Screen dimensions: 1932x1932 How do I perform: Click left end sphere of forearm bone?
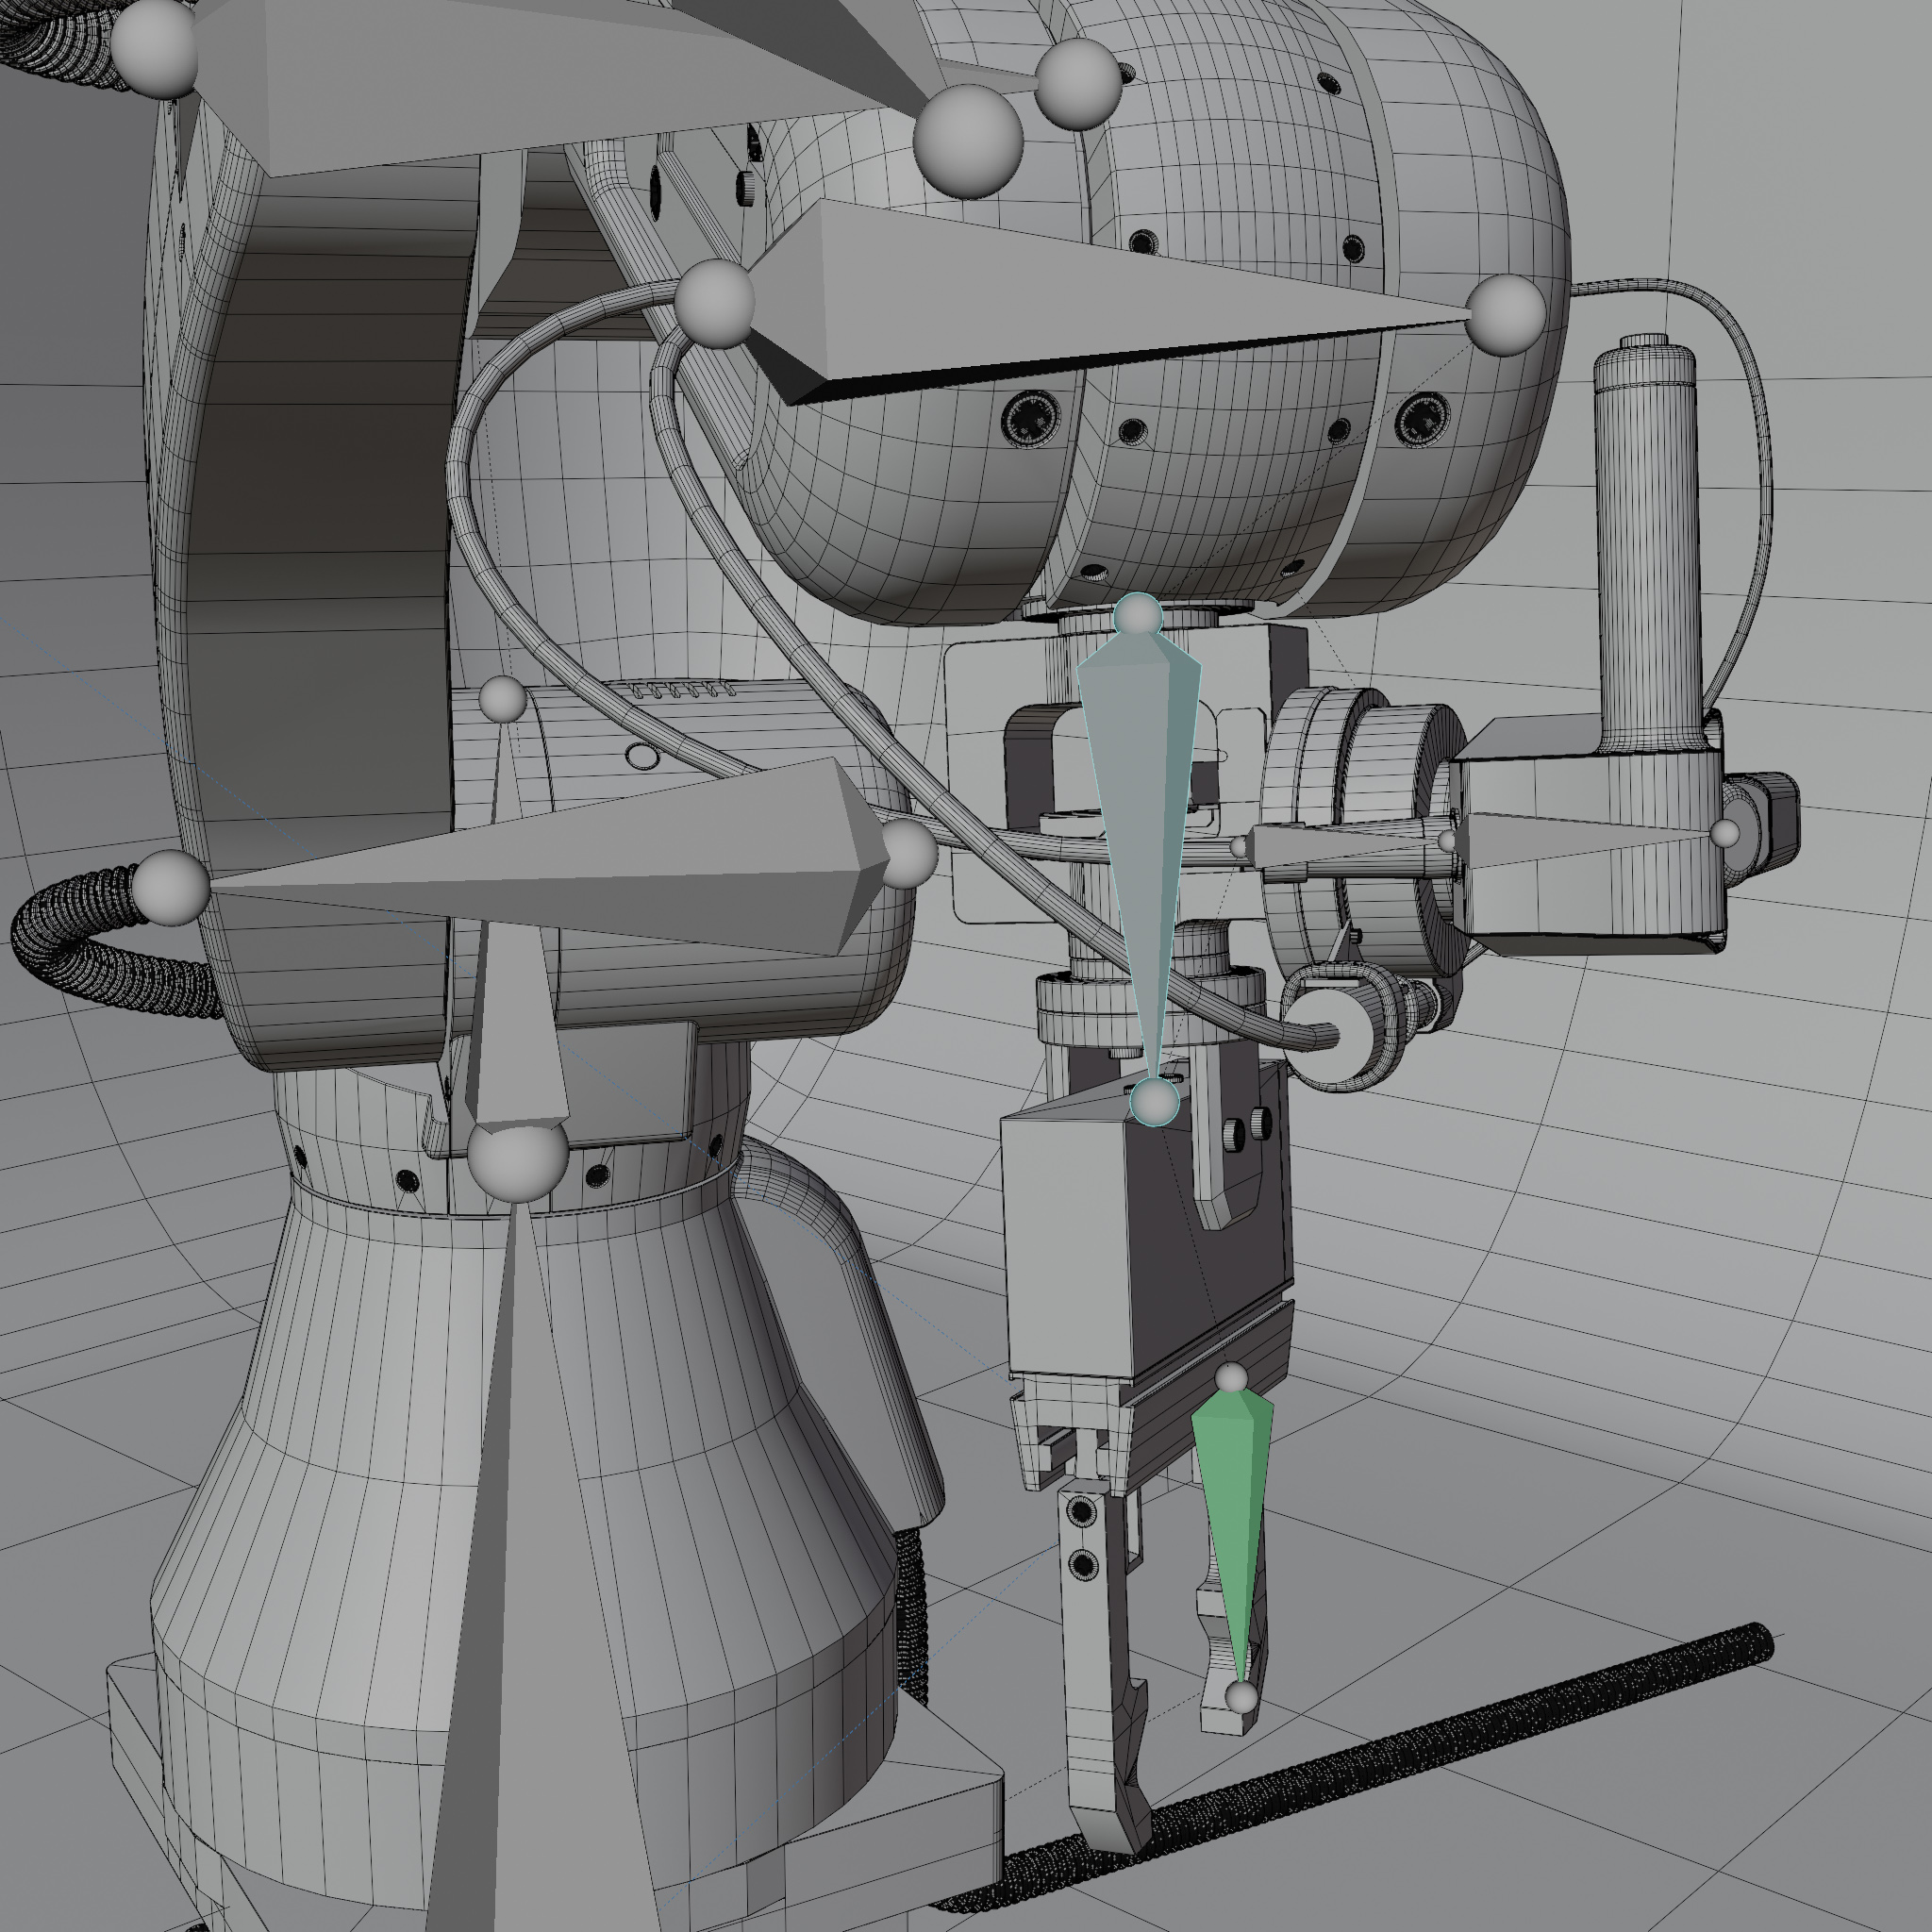tap(714, 303)
